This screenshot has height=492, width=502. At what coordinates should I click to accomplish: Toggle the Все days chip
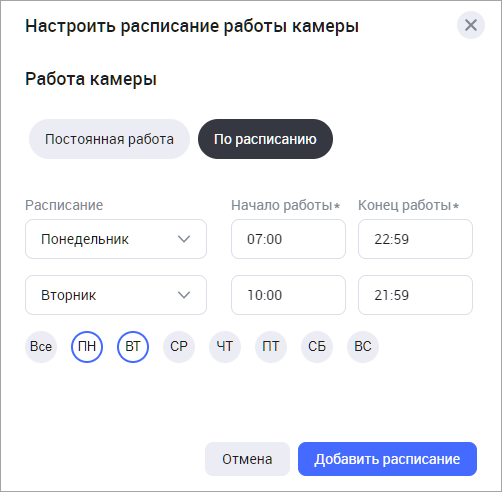click(x=41, y=347)
